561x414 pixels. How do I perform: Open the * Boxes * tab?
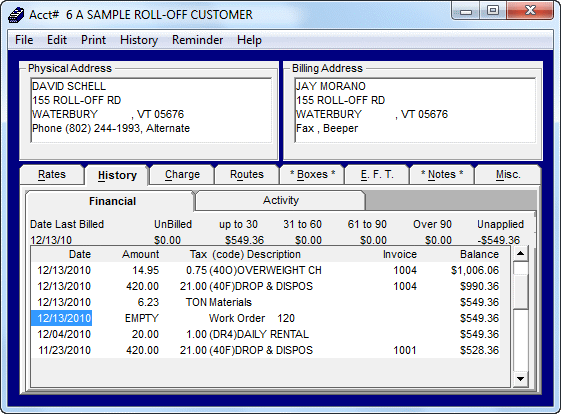click(312, 175)
